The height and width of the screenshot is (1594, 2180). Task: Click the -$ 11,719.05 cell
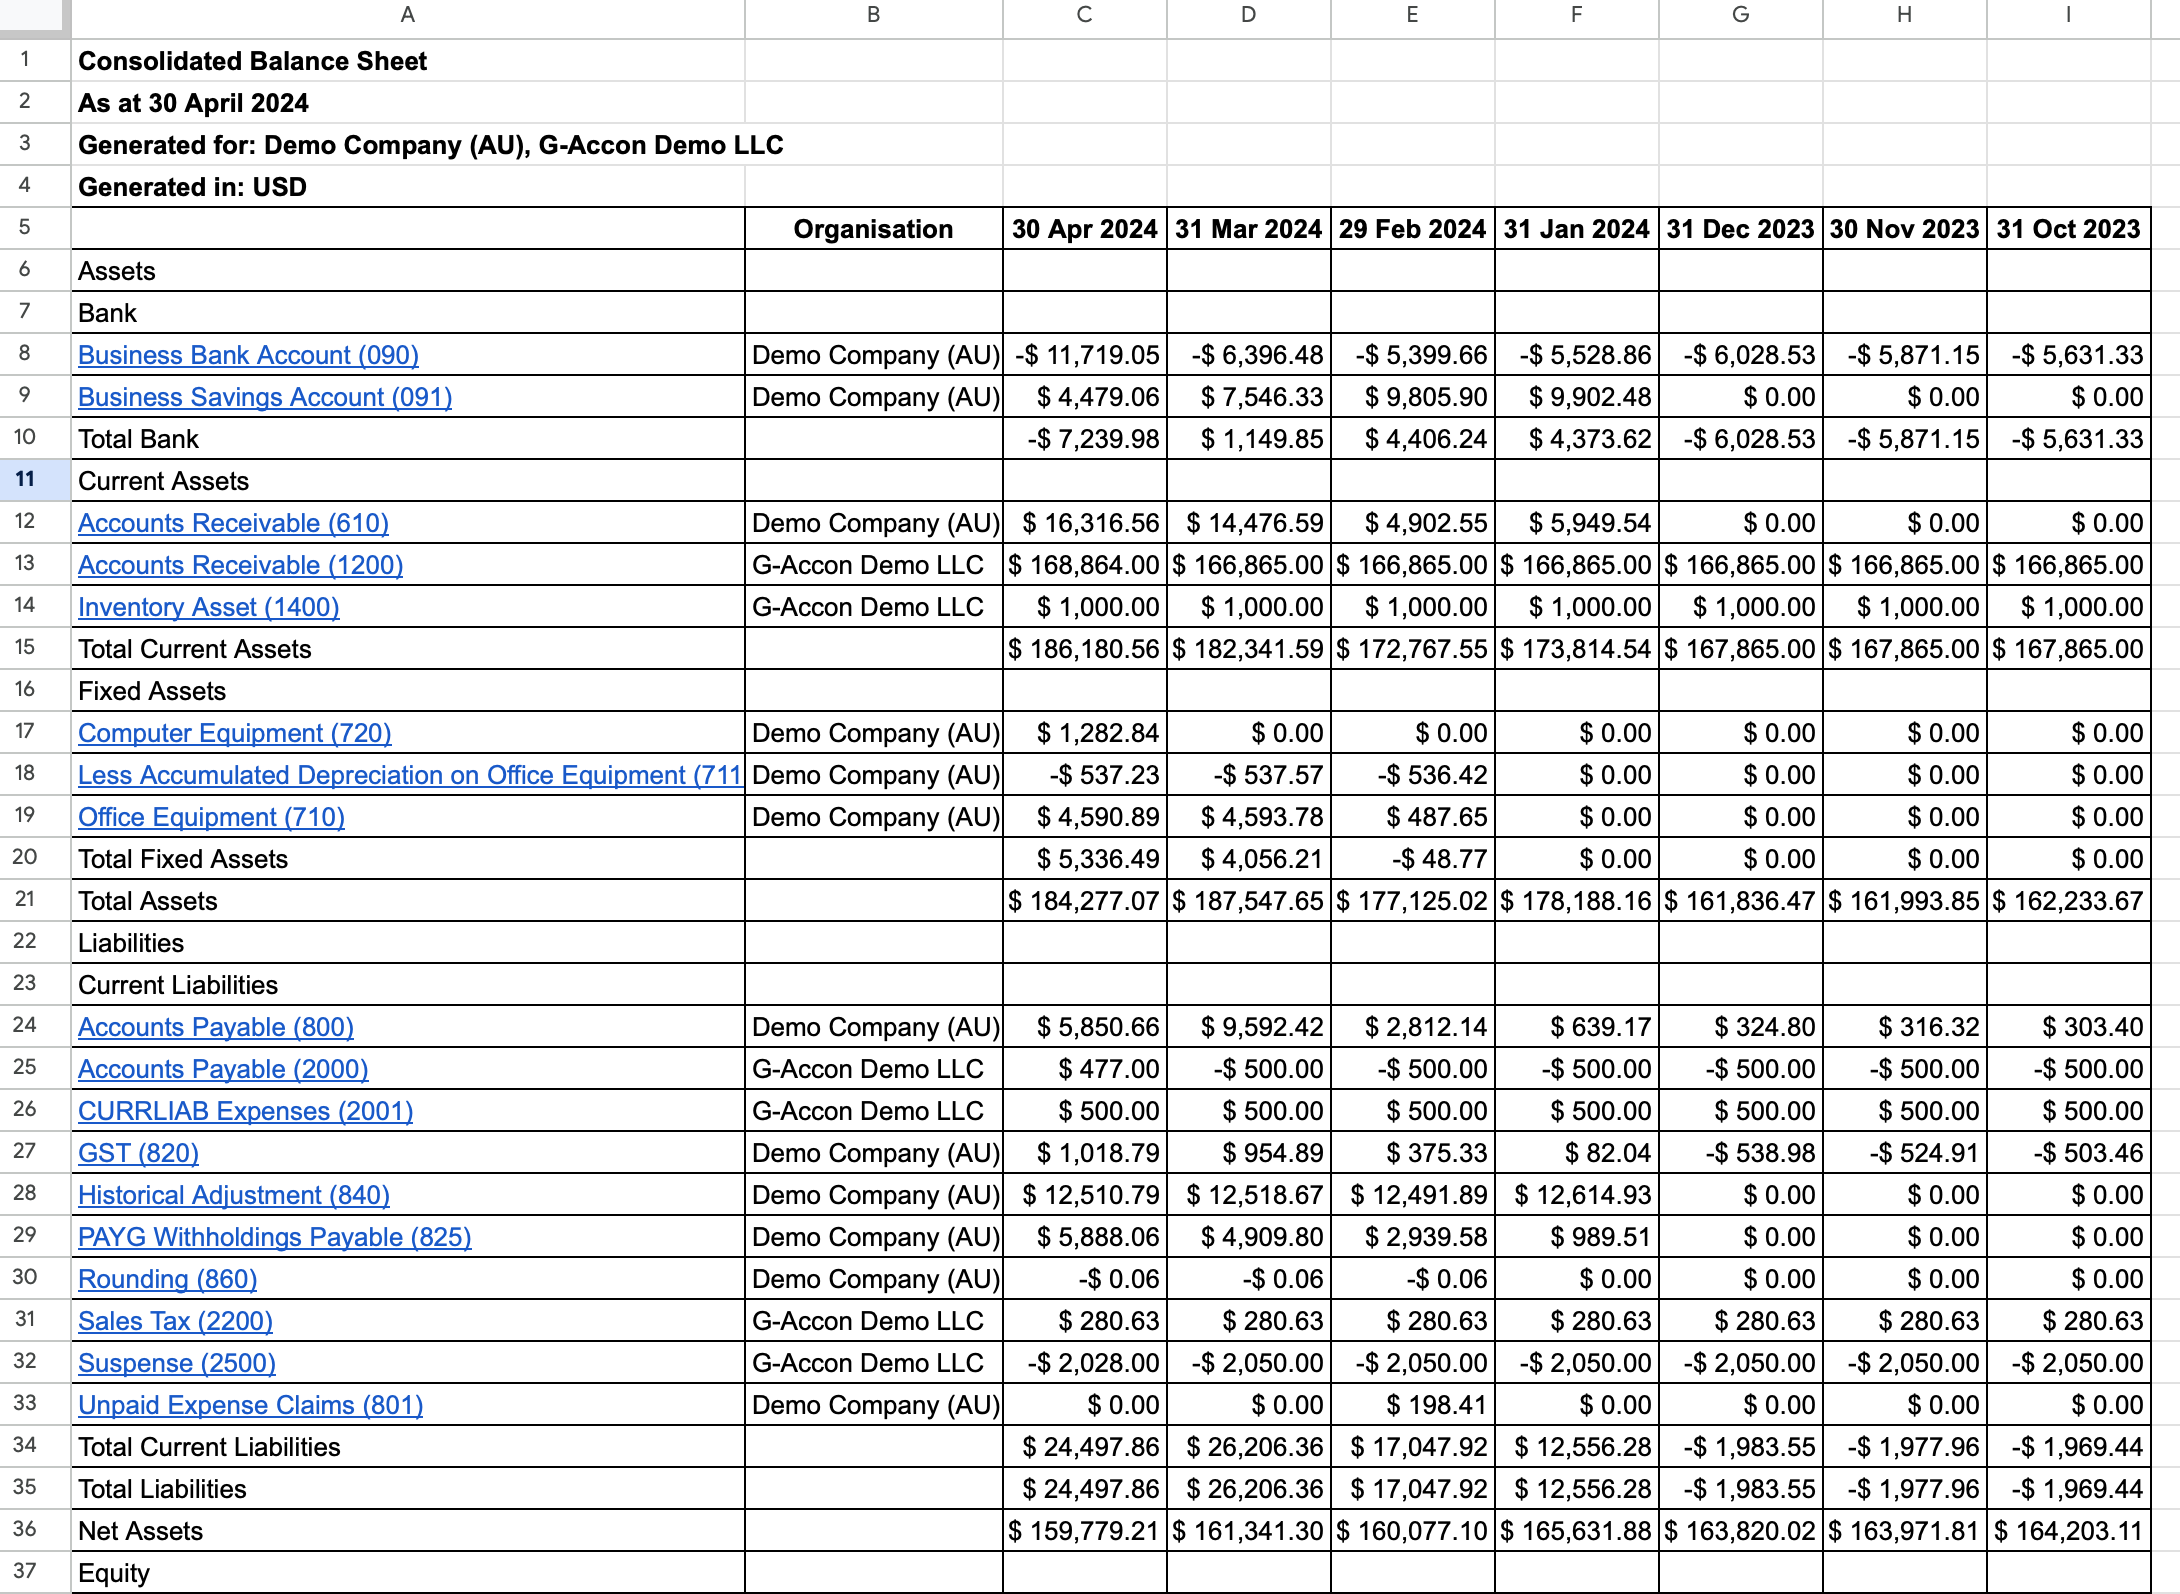(1085, 355)
